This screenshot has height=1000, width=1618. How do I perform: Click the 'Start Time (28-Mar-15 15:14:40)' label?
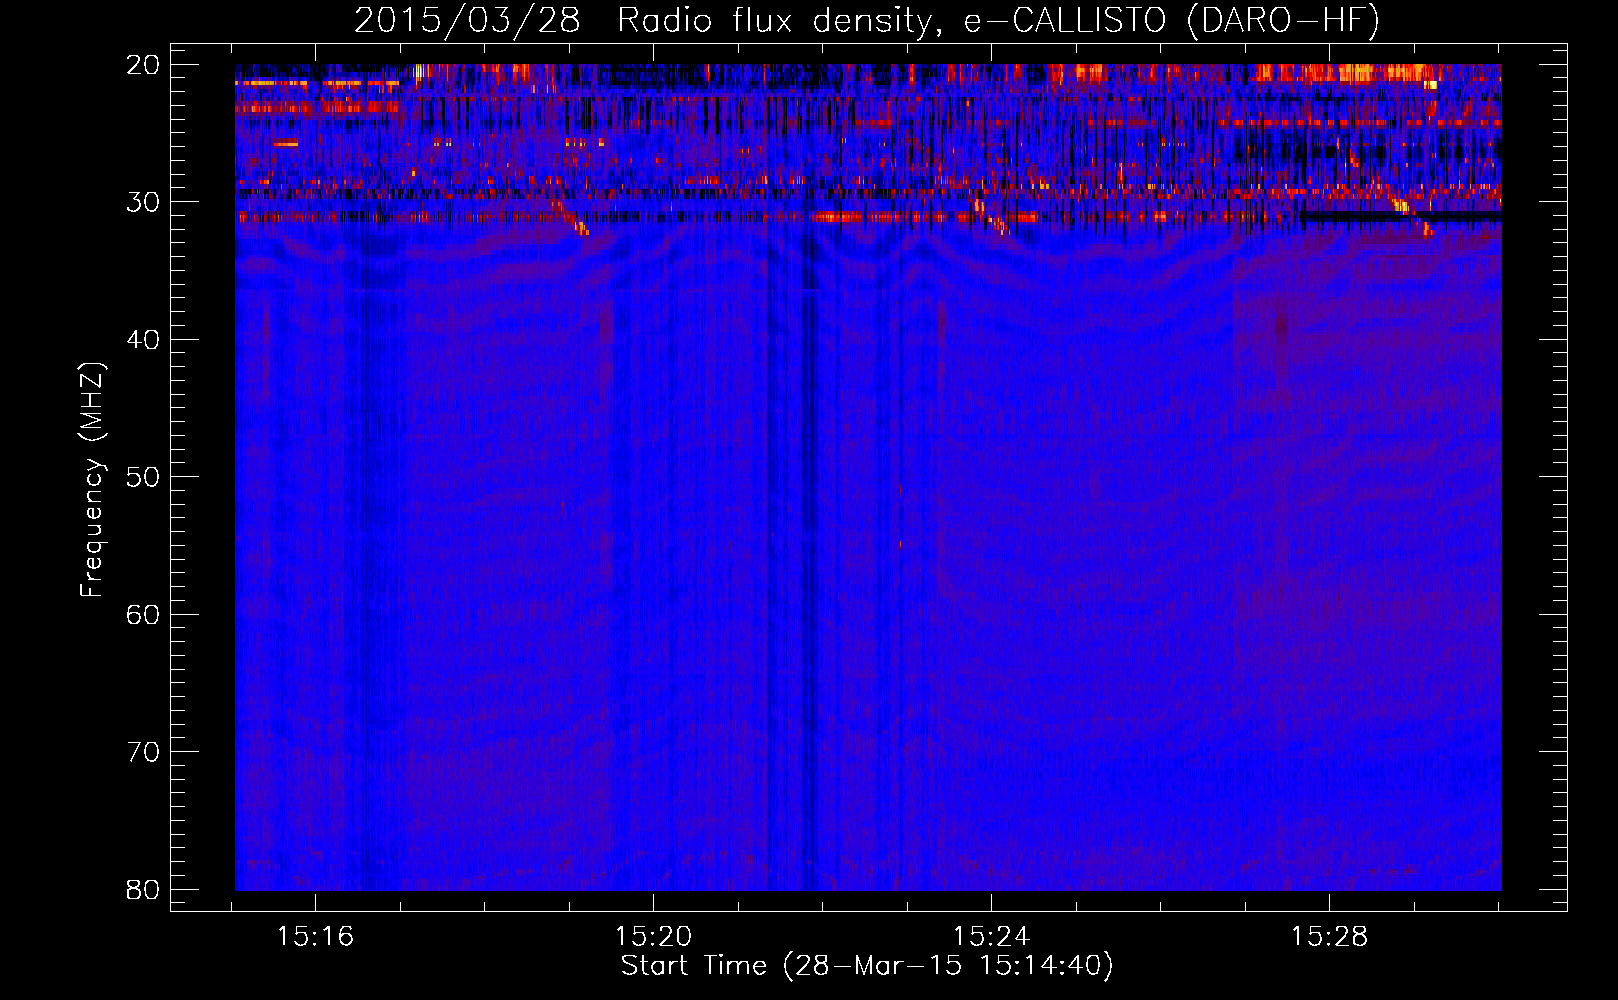coord(867,966)
